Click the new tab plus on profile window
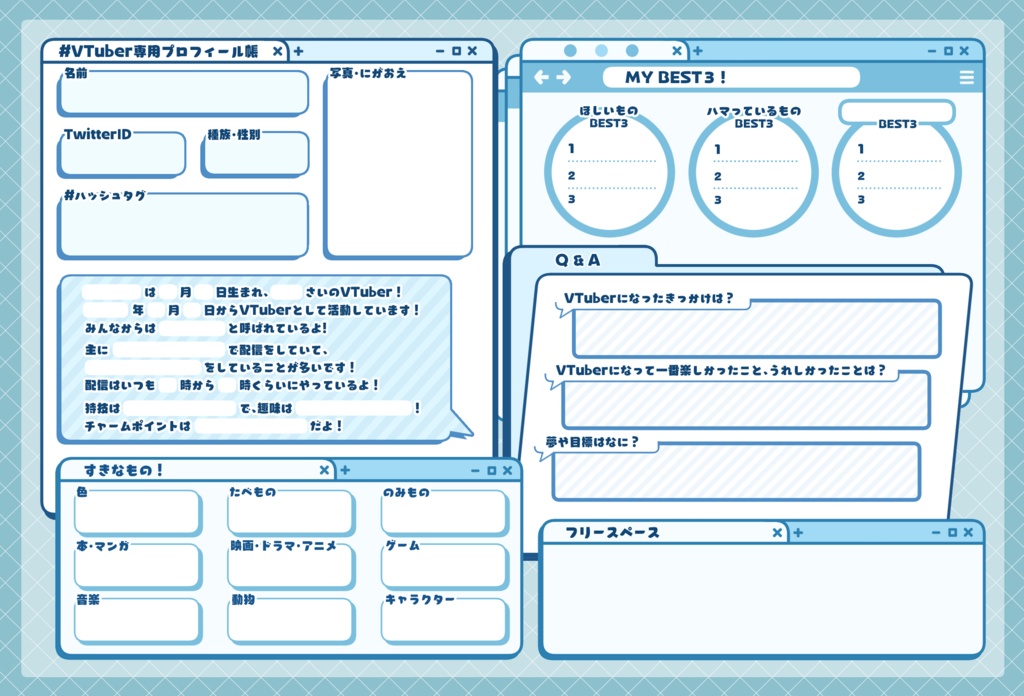 [297, 50]
